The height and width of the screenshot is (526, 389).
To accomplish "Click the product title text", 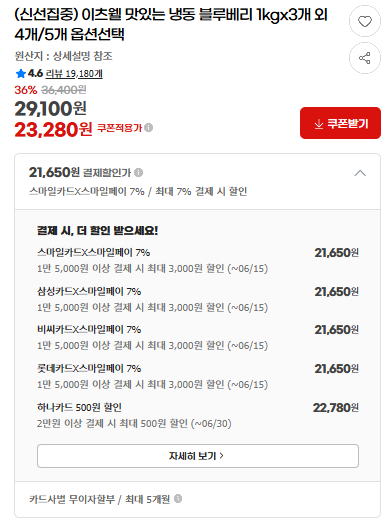I will coord(171,24).
